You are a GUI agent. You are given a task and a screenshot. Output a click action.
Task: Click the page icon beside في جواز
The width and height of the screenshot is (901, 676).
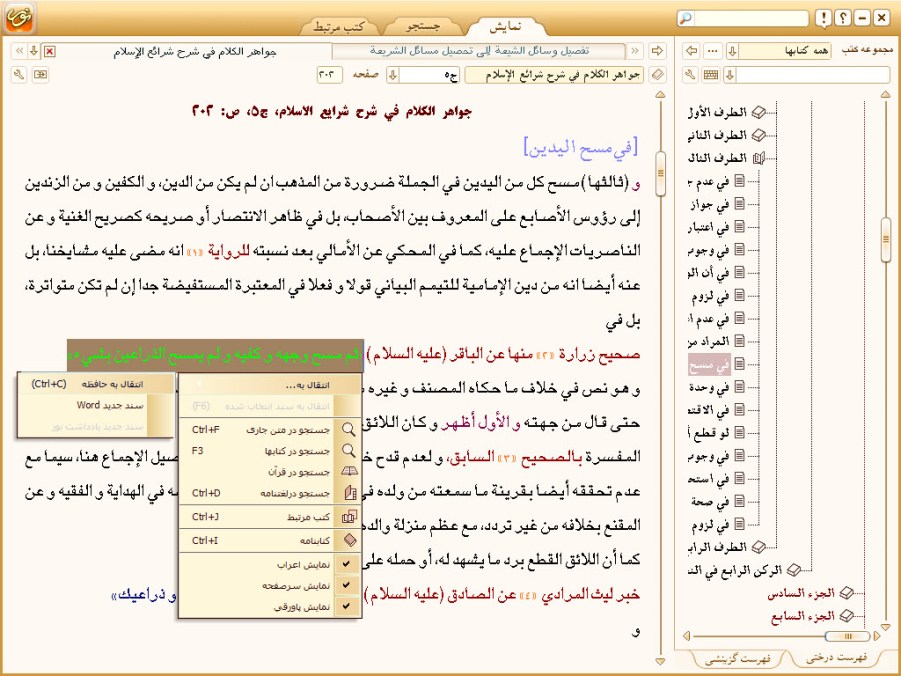pyautogui.click(x=739, y=203)
